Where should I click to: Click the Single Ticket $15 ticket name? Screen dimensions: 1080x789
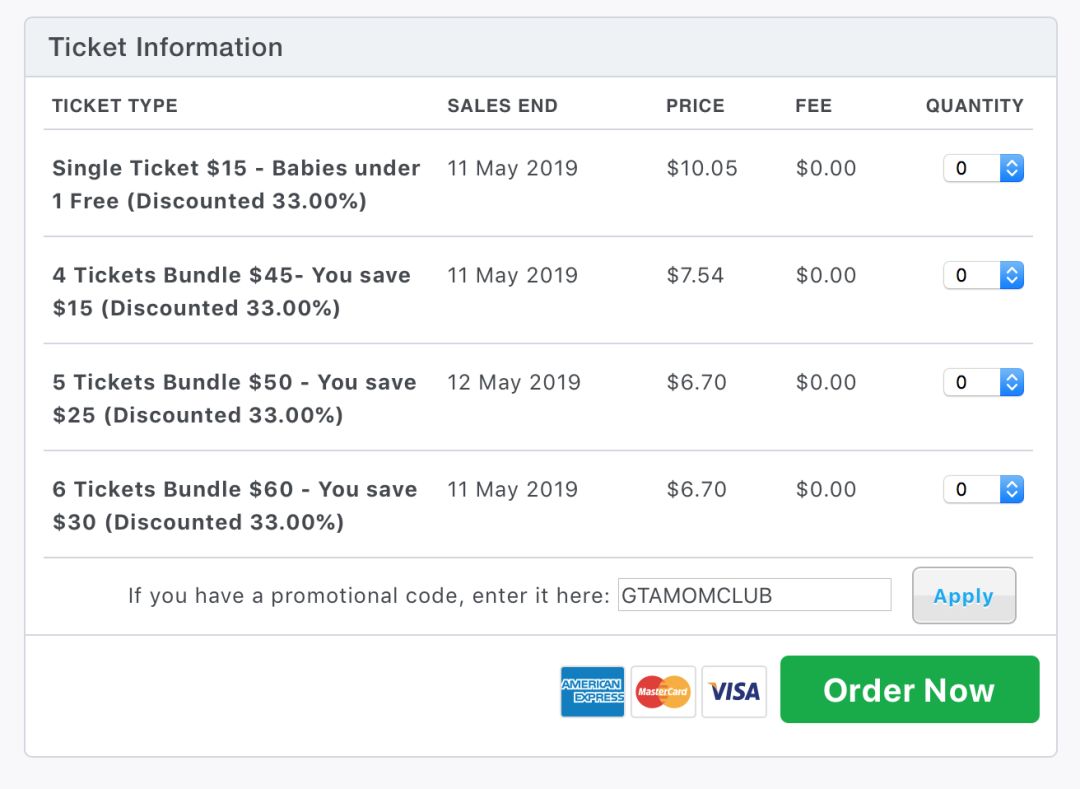(x=236, y=185)
